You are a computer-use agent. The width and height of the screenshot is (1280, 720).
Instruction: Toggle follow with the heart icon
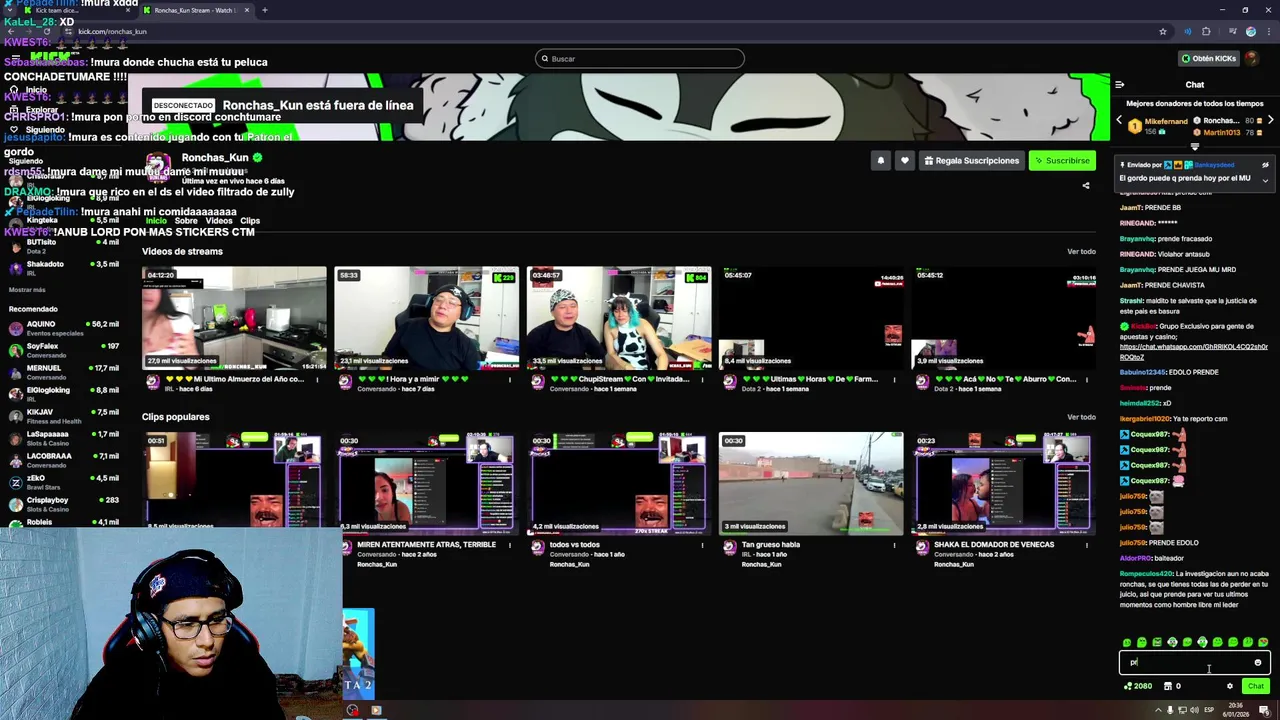[904, 160]
